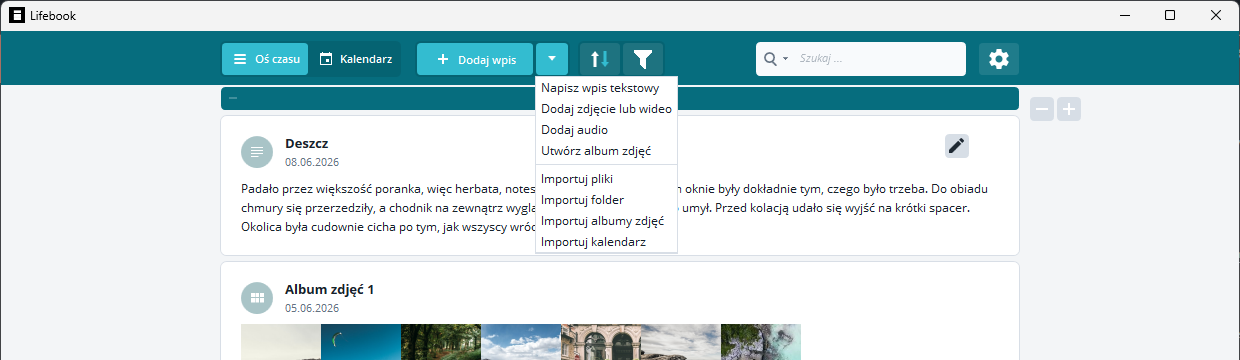Open settings with the gear icon
The height and width of the screenshot is (360, 1240).
click(998, 59)
